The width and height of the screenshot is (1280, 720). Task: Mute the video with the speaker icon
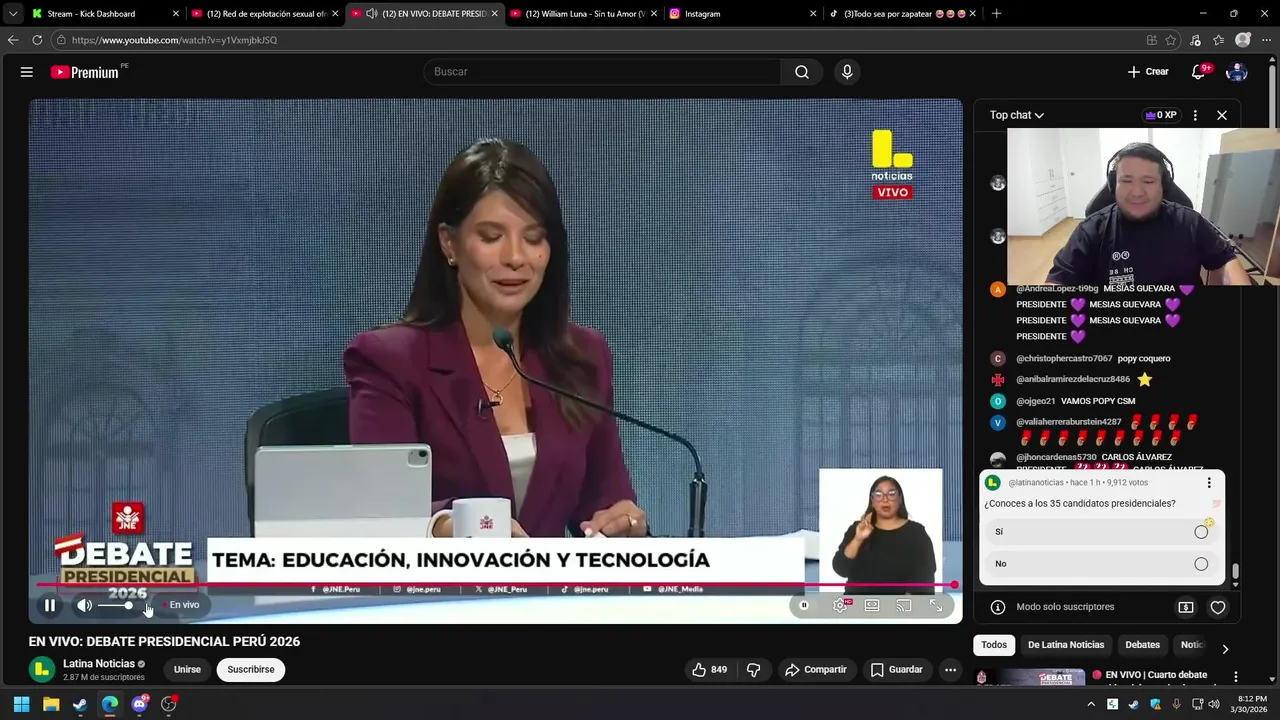85,605
